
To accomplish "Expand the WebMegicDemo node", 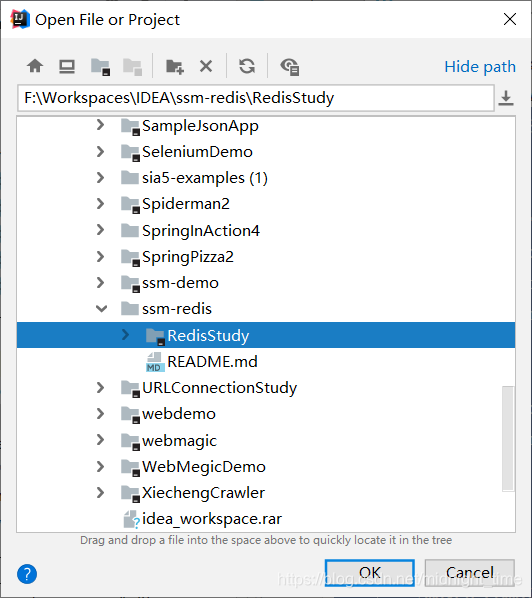I will click(x=100, y=466).
